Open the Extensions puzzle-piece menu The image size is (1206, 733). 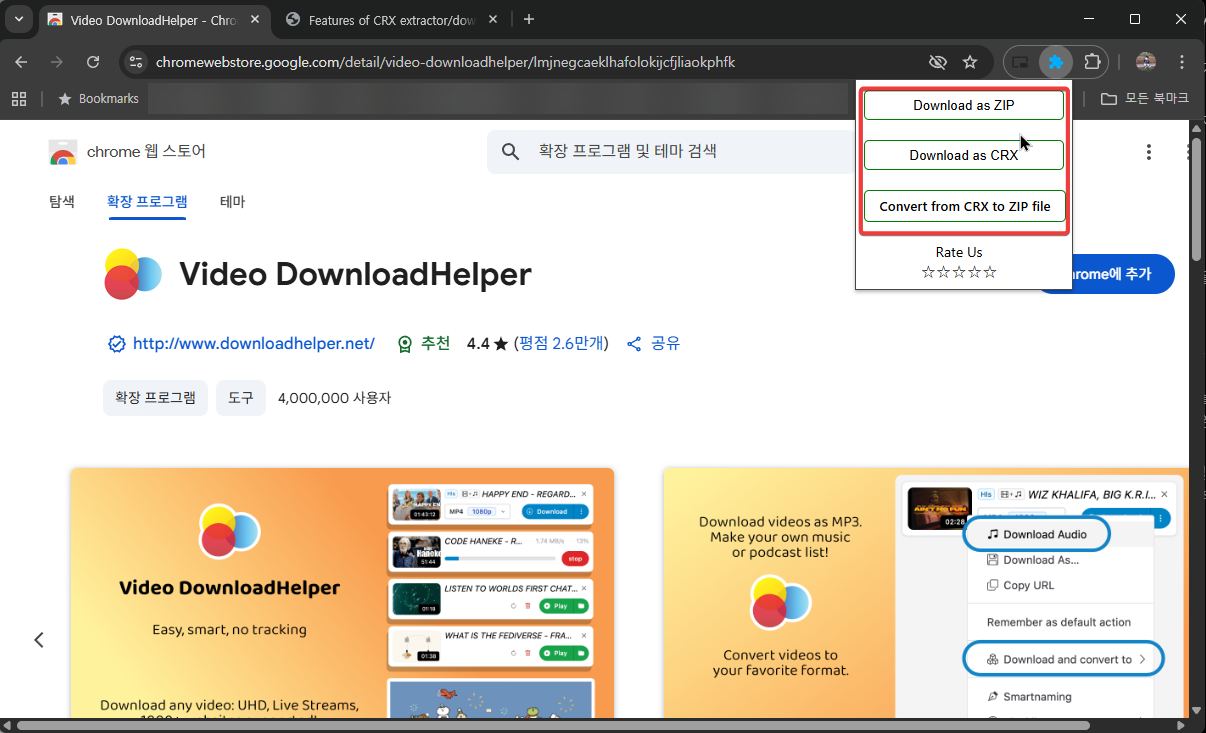click(1092, 62)
